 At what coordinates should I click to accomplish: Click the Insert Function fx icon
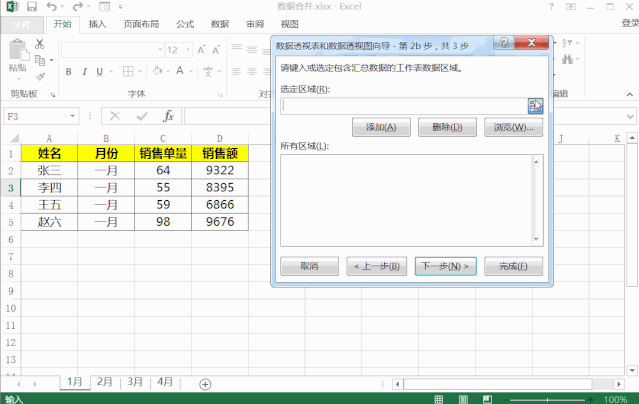coord(168,116)
